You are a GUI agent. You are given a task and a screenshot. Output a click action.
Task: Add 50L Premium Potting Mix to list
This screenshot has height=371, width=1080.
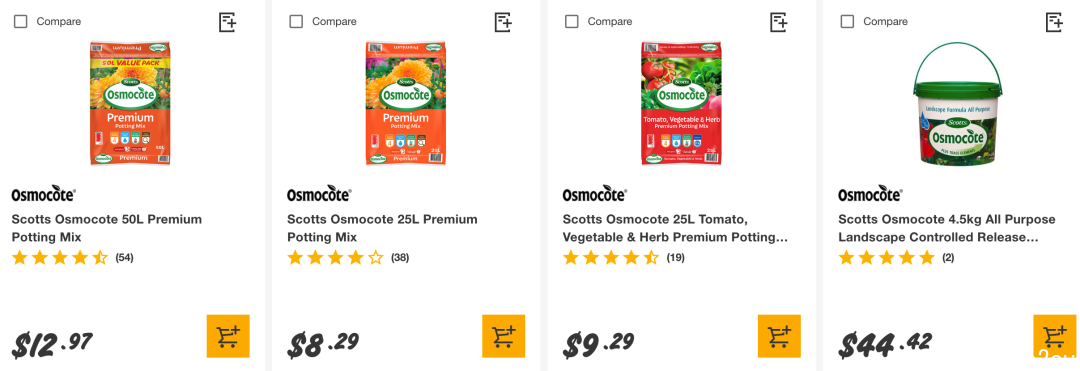pos(228,22)
